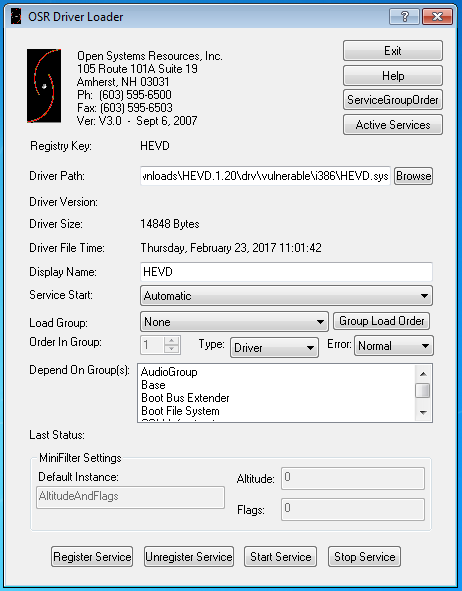Click the Registry Key value HEVD
Image resolution: width=462 pixels, height=591 pixels.
(155, 145)
